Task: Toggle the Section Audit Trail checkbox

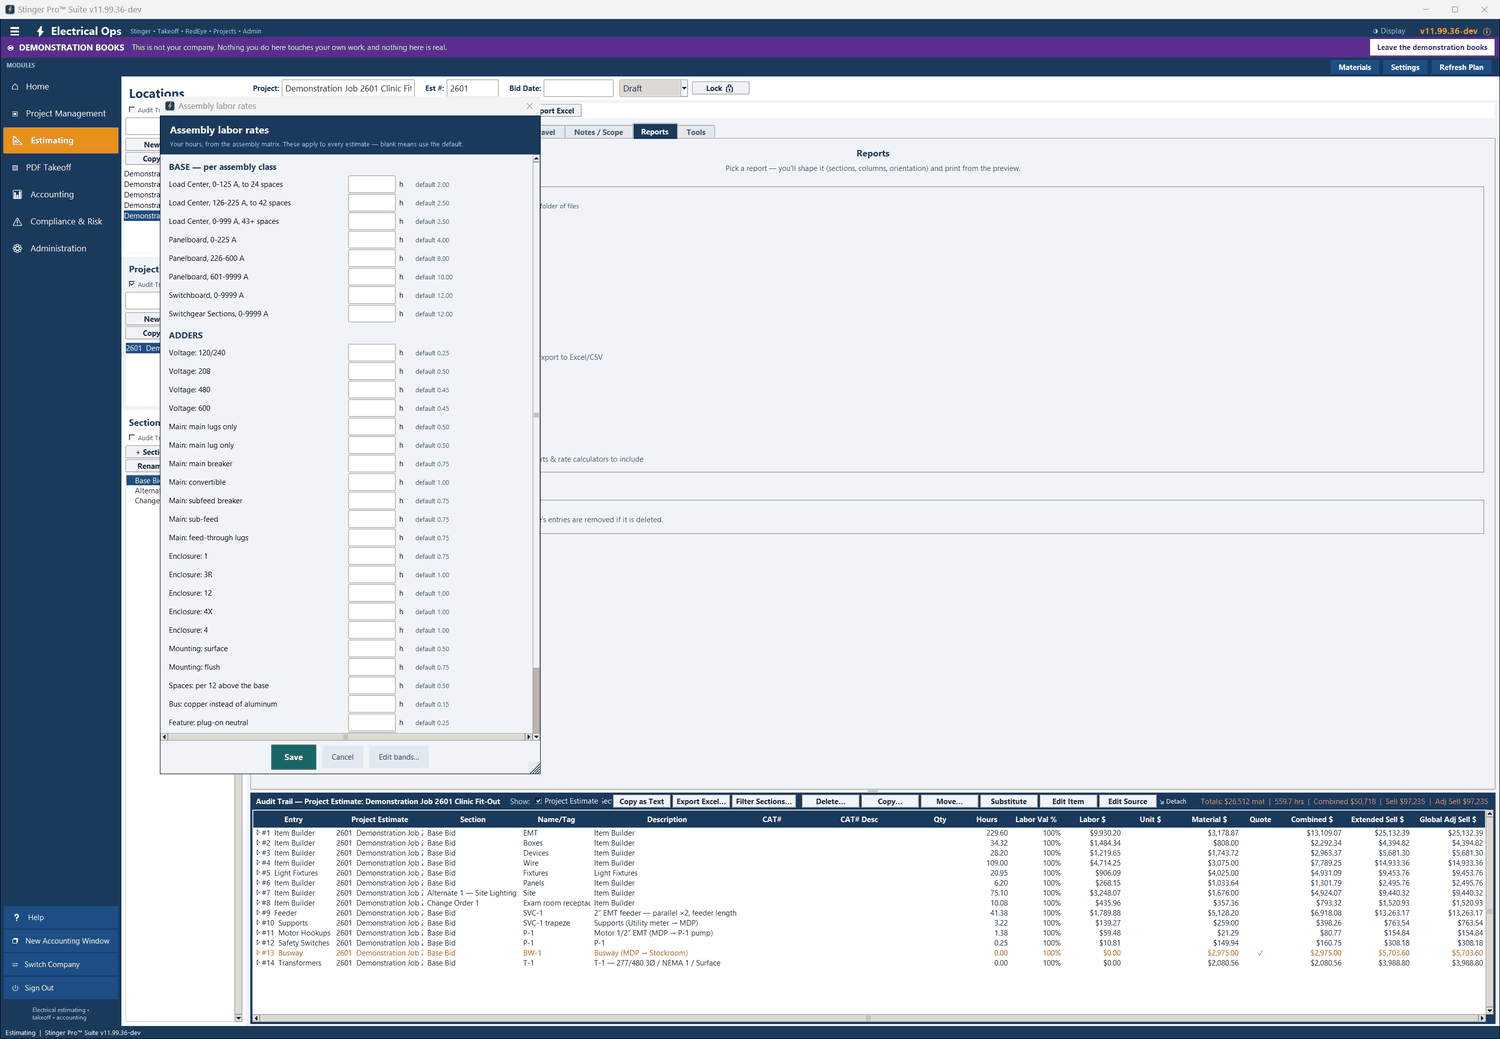Action: click(x=132, y=438)
